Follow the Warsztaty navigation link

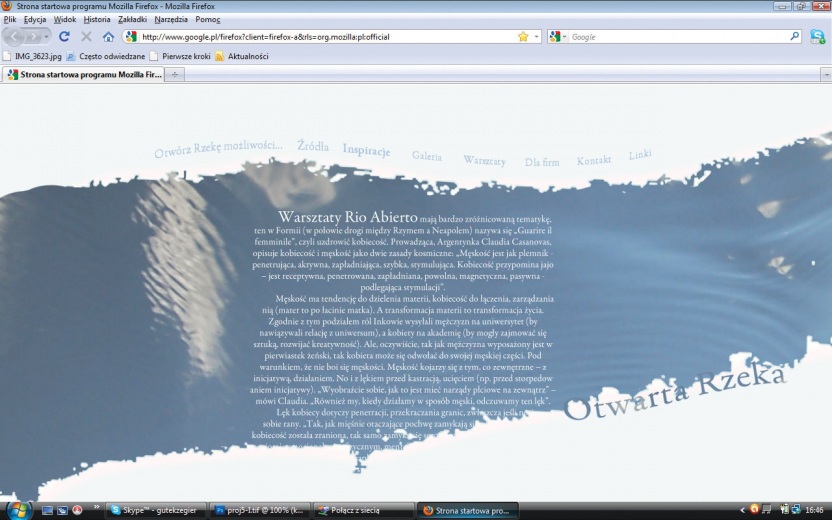pyautogui.click(x=484, y=161)
